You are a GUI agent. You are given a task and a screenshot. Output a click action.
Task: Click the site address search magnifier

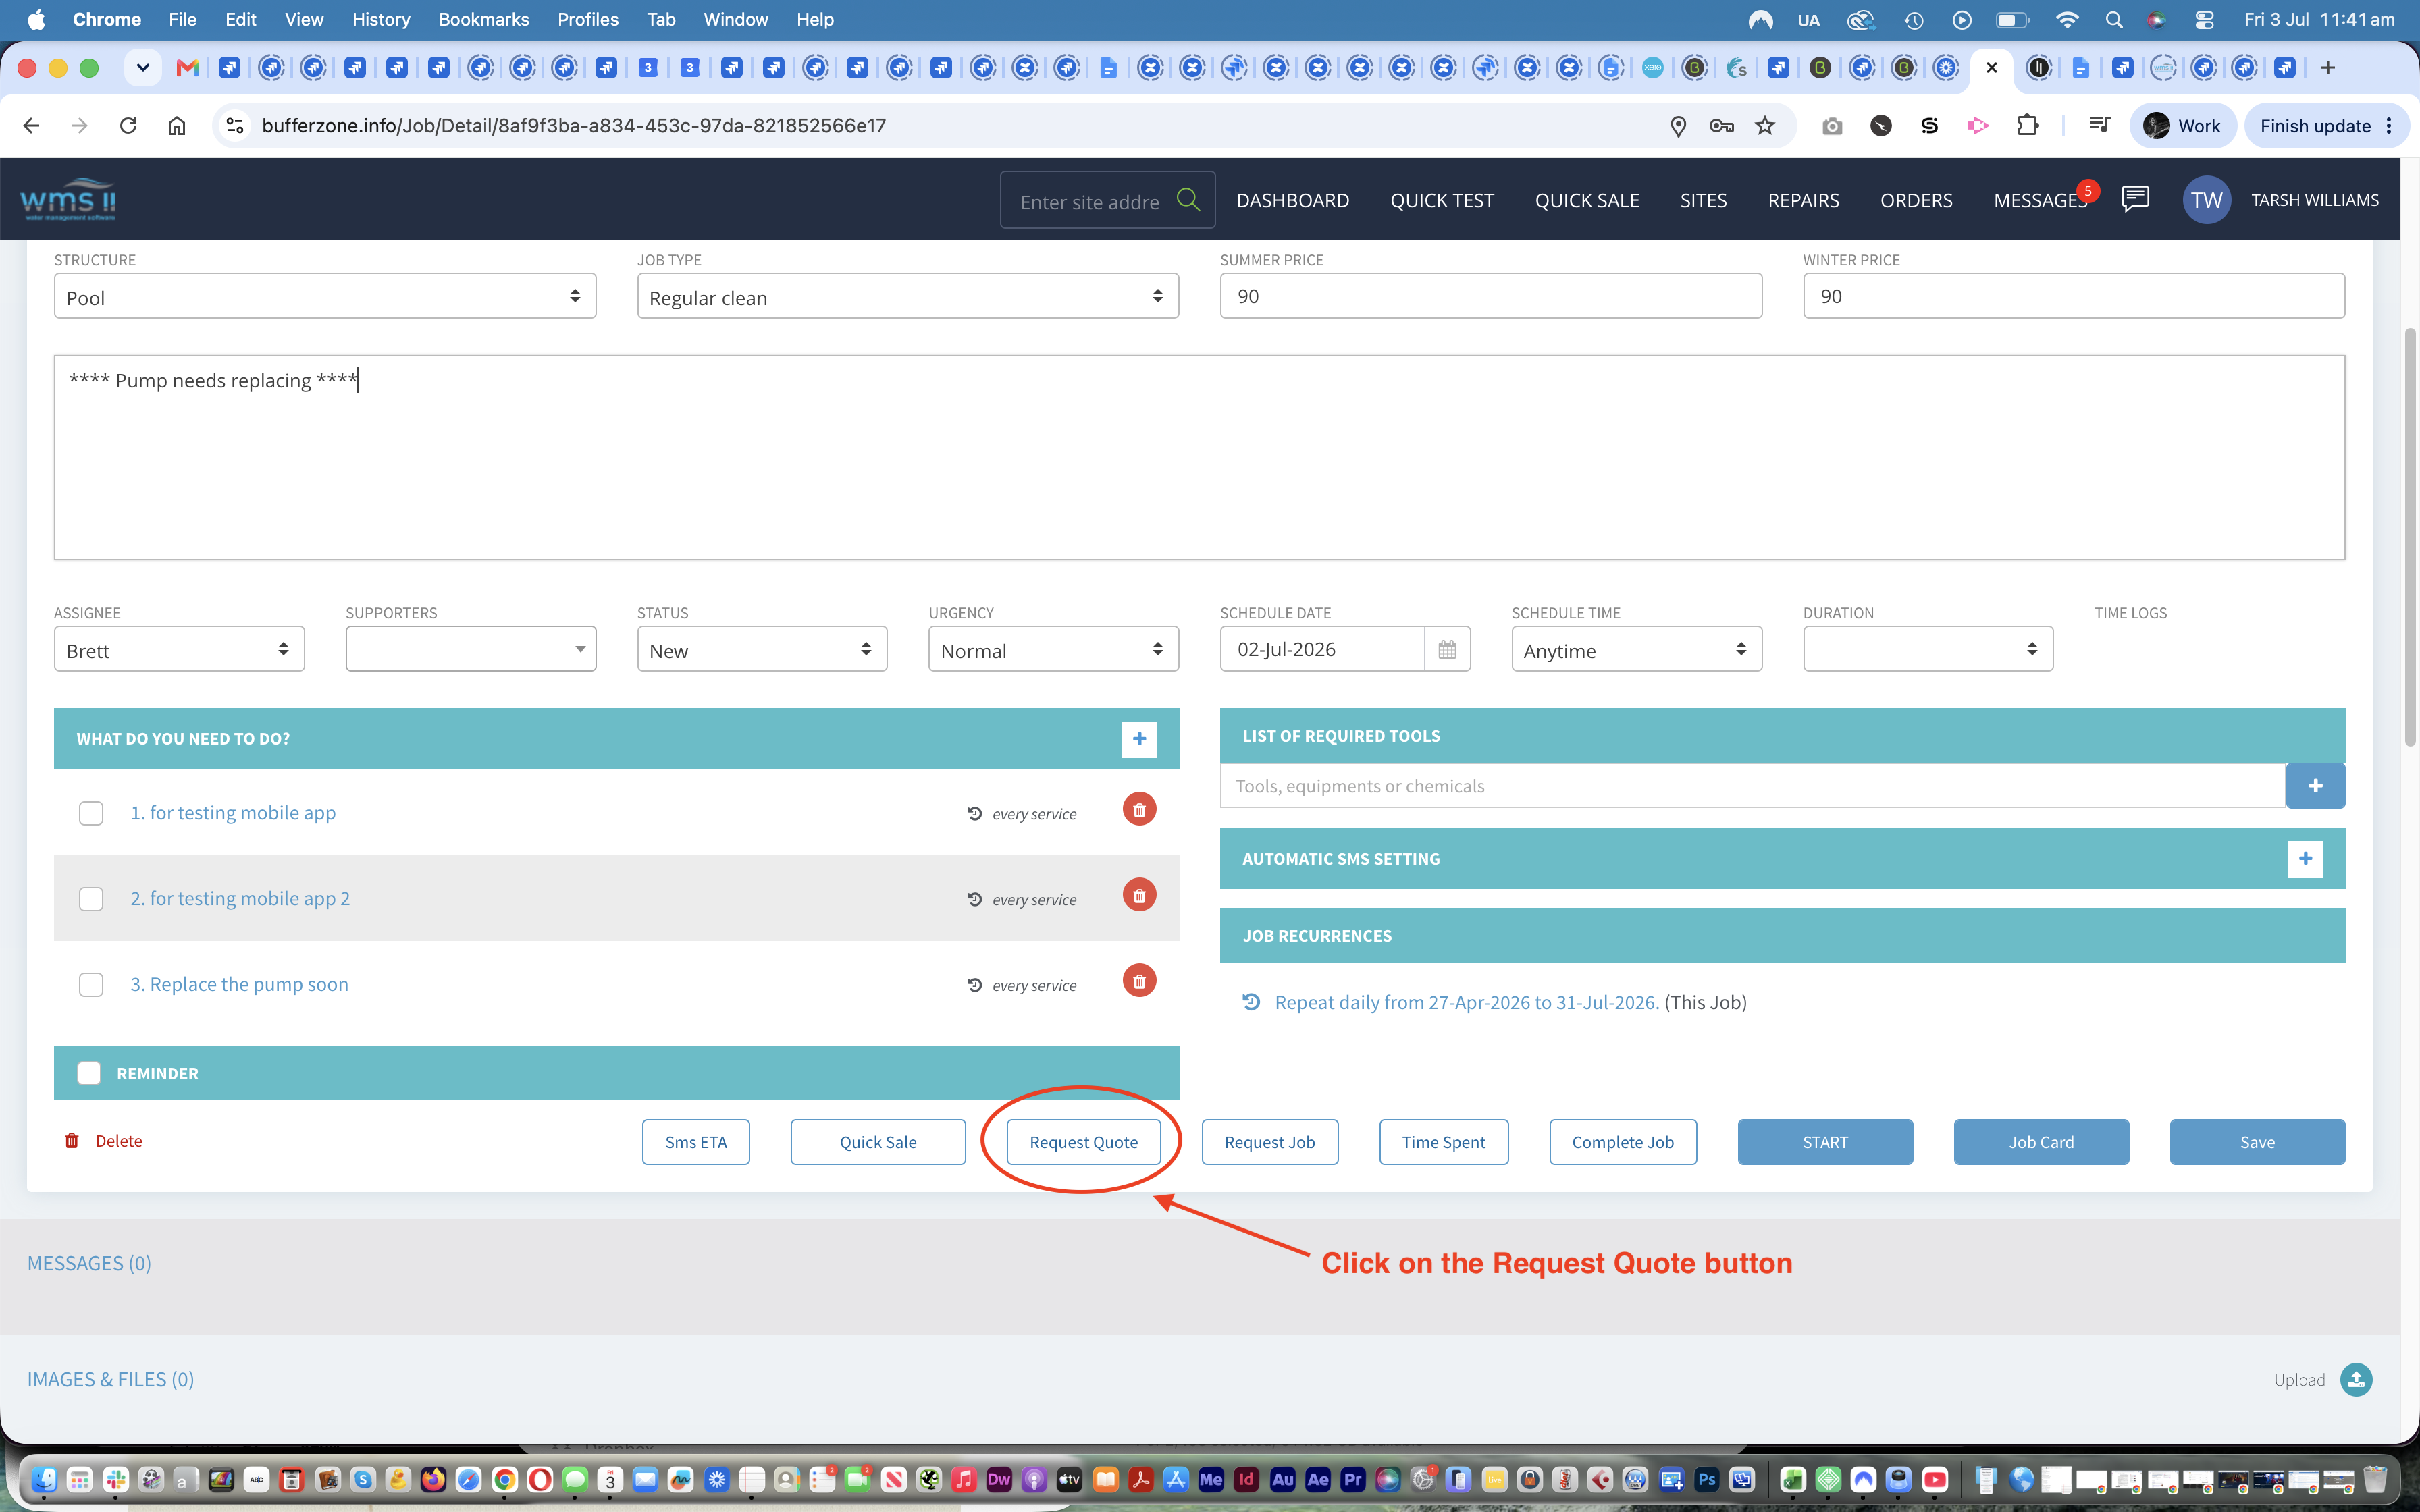[1188, 200]
